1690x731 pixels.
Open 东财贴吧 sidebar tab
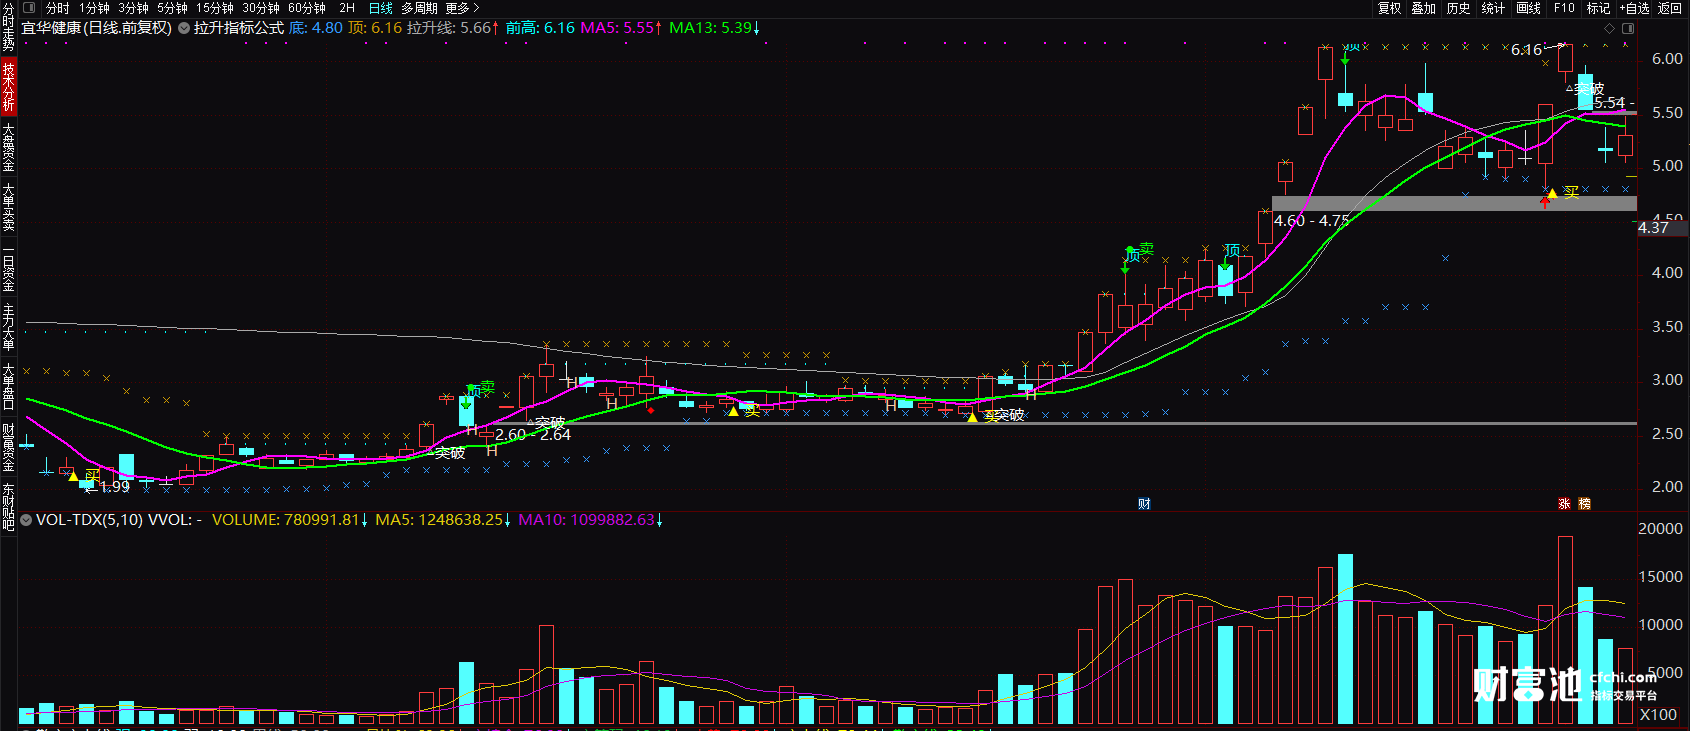tap(8, 507)
